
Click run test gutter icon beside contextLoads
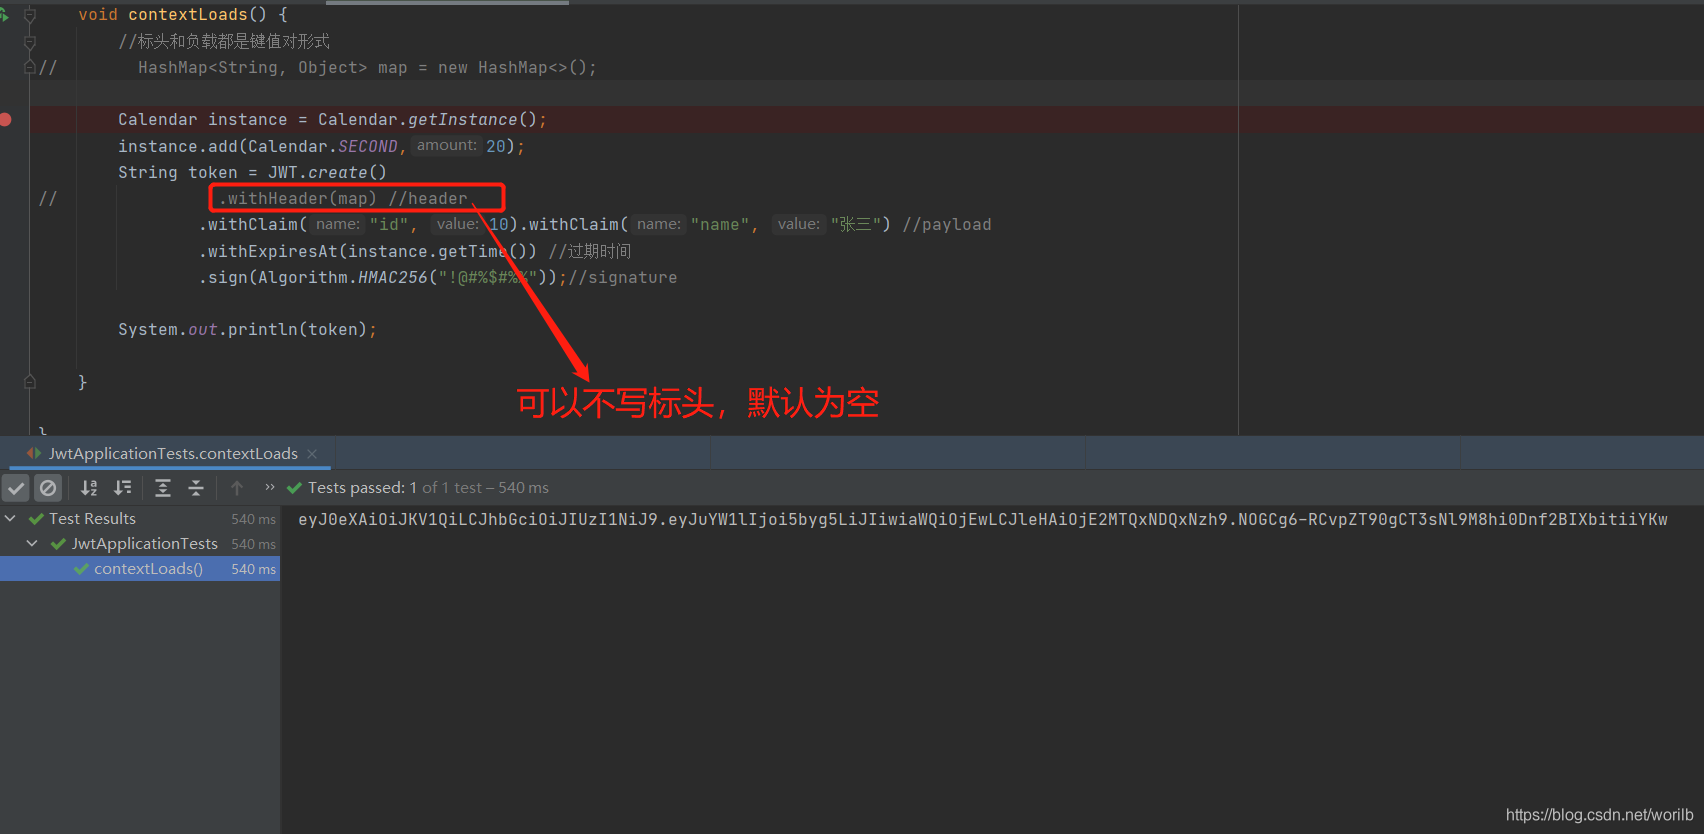[5, 15]
